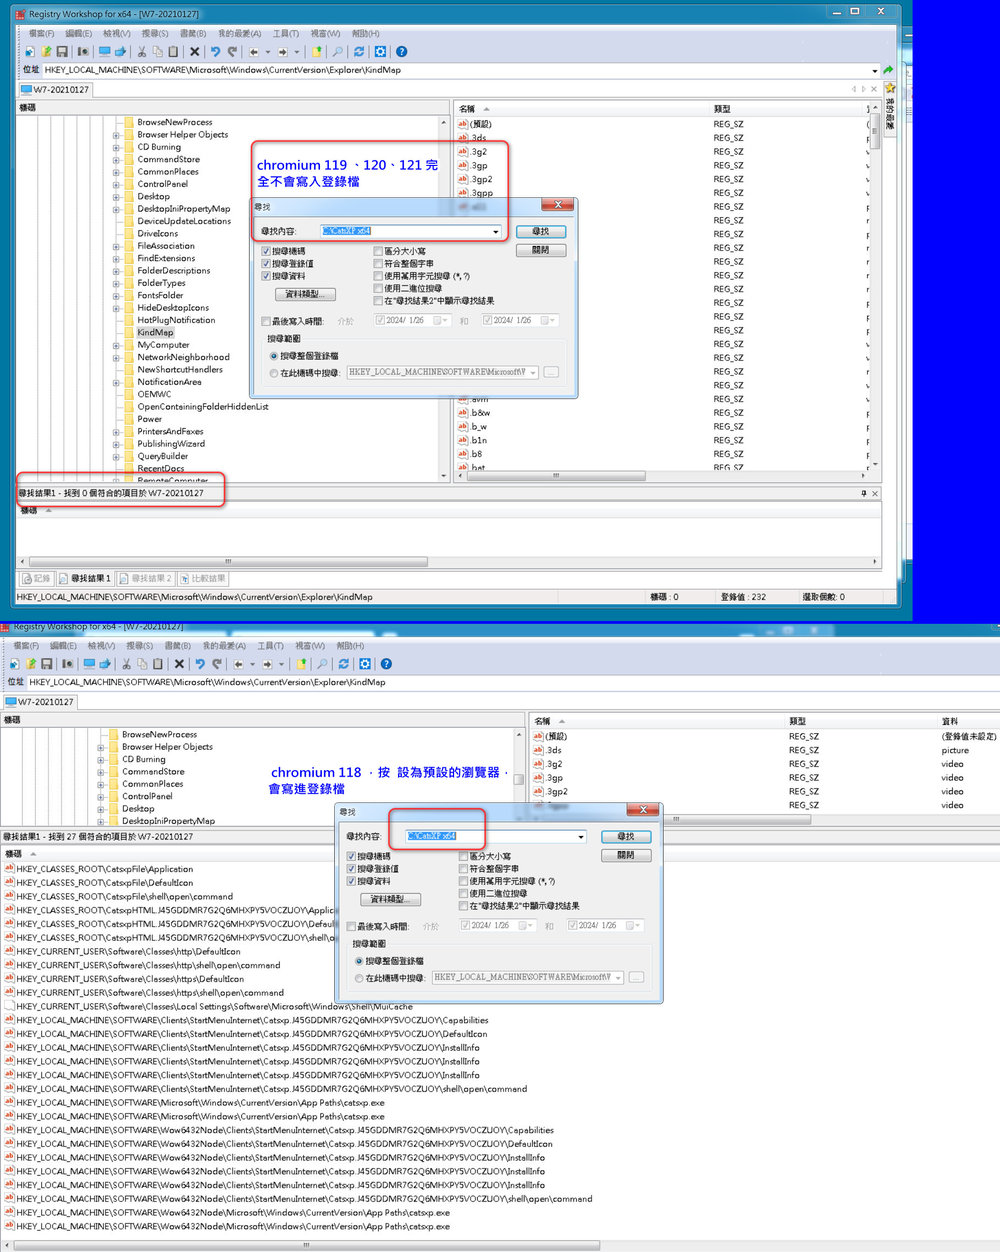Click the blue Help icon in the lower toolbar
Viewport: 1000px width, 1252px height.
pos(386,664)
